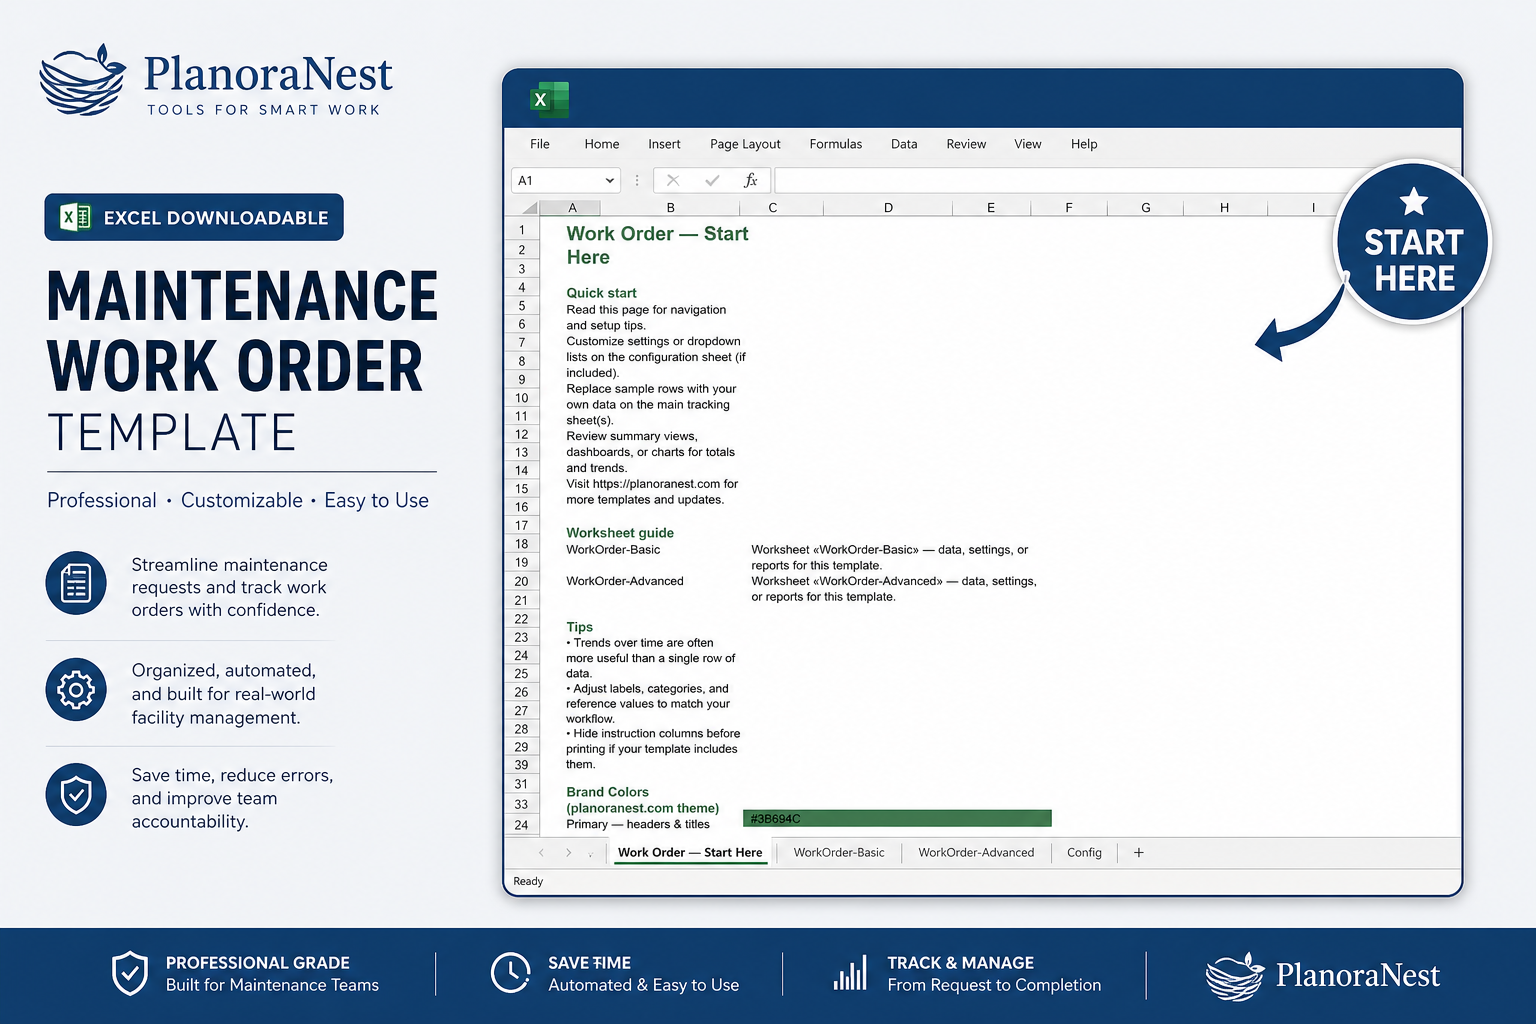Click the Ready status bar text

528,881
